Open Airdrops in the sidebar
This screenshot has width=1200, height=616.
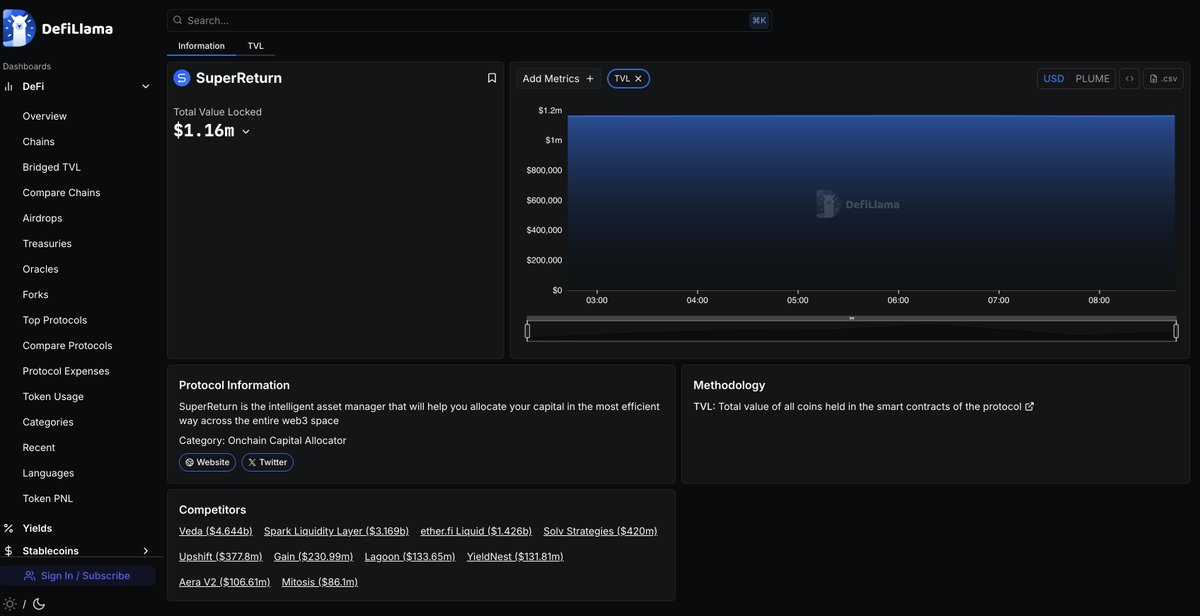coord(42,218)
